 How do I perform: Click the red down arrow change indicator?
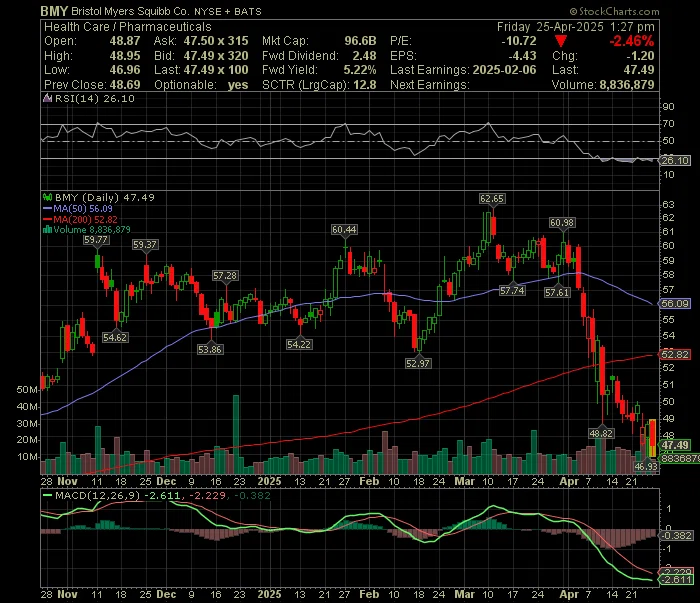(x=561, y=42)
